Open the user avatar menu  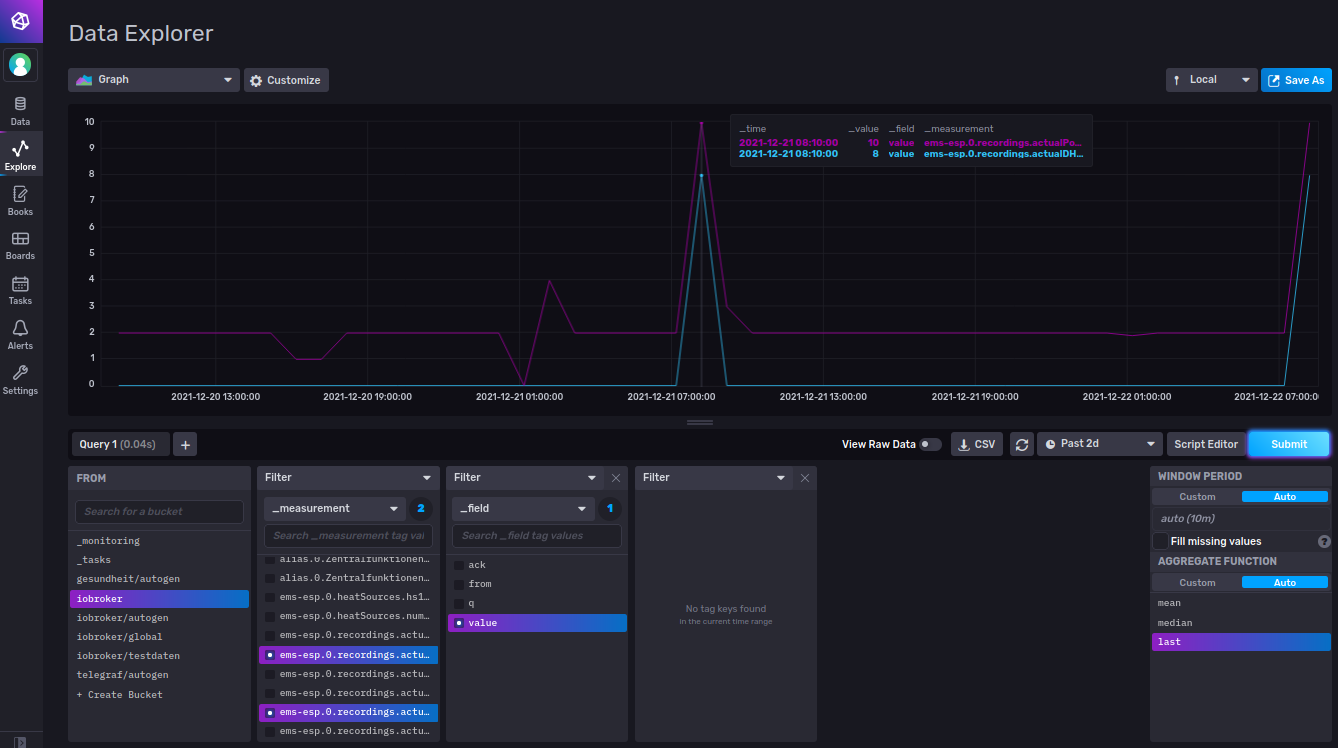pos(20,65)
